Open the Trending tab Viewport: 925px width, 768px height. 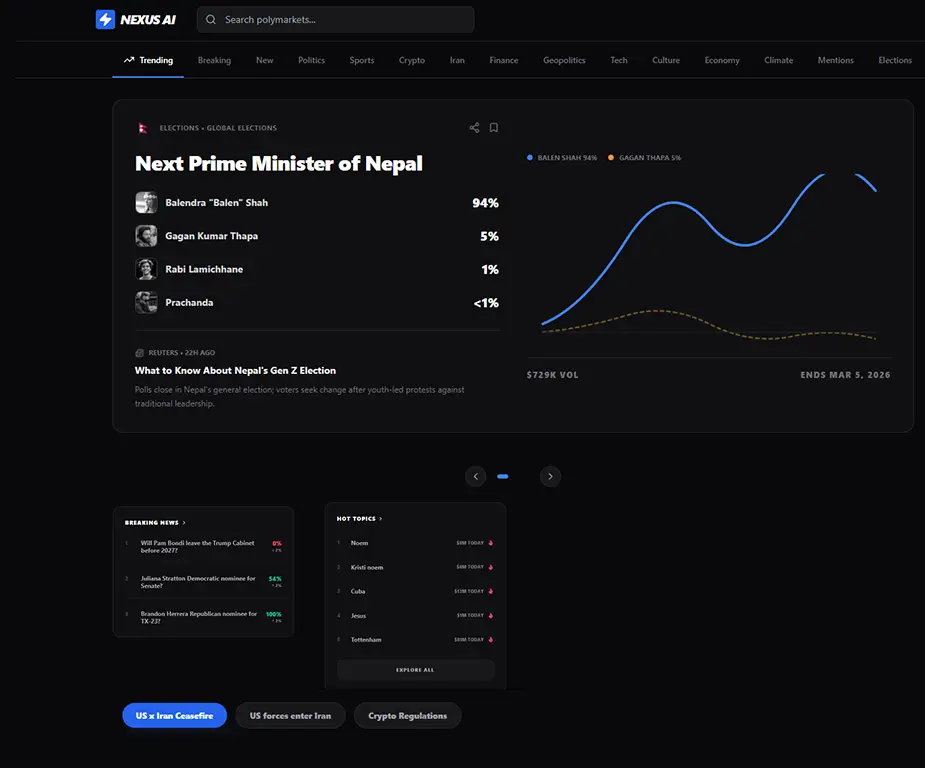(x=148, y=60)
